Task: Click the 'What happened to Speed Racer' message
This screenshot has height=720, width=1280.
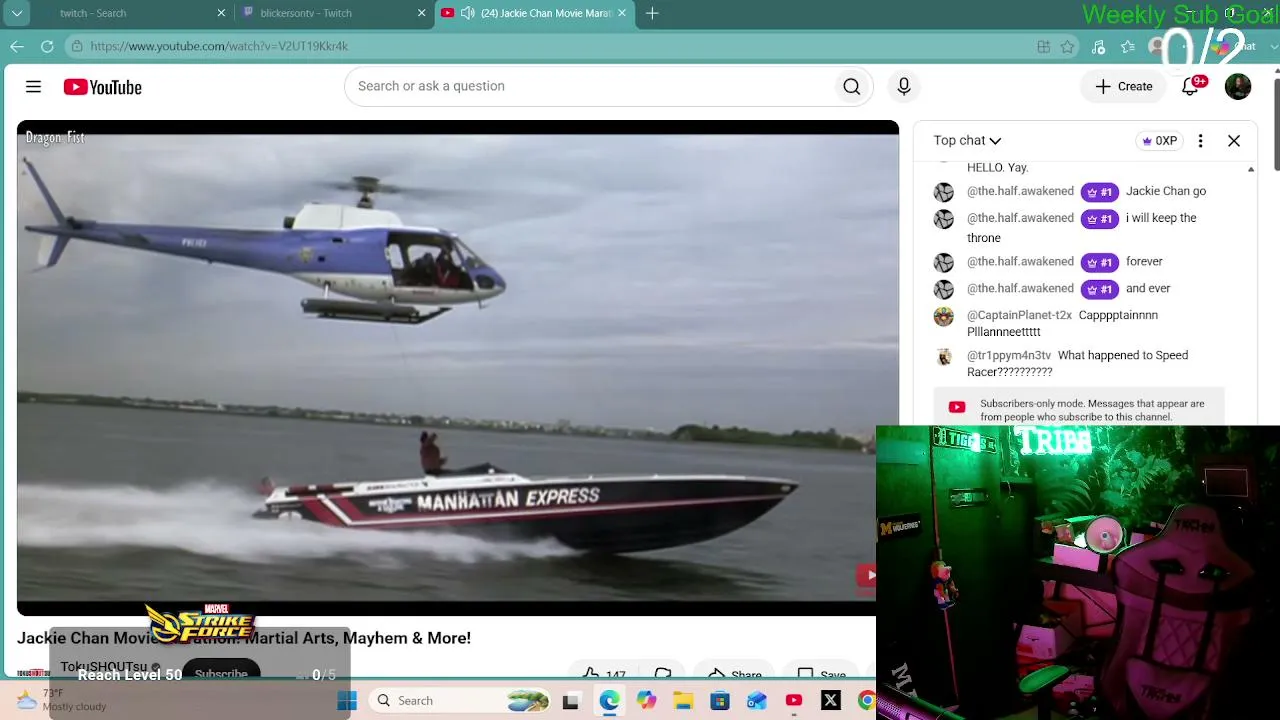Action: click(1077, 364)
